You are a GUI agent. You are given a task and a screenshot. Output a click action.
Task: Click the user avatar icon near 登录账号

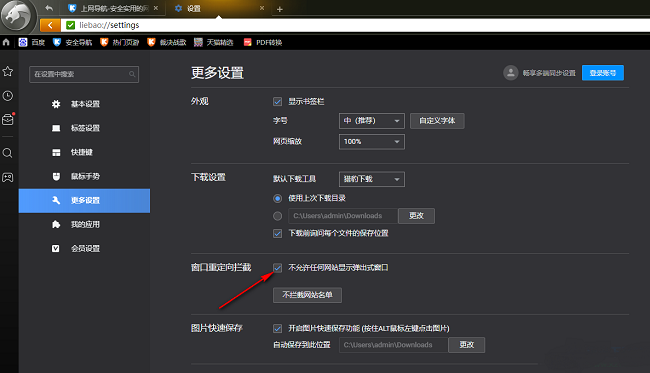coord(511,73)
